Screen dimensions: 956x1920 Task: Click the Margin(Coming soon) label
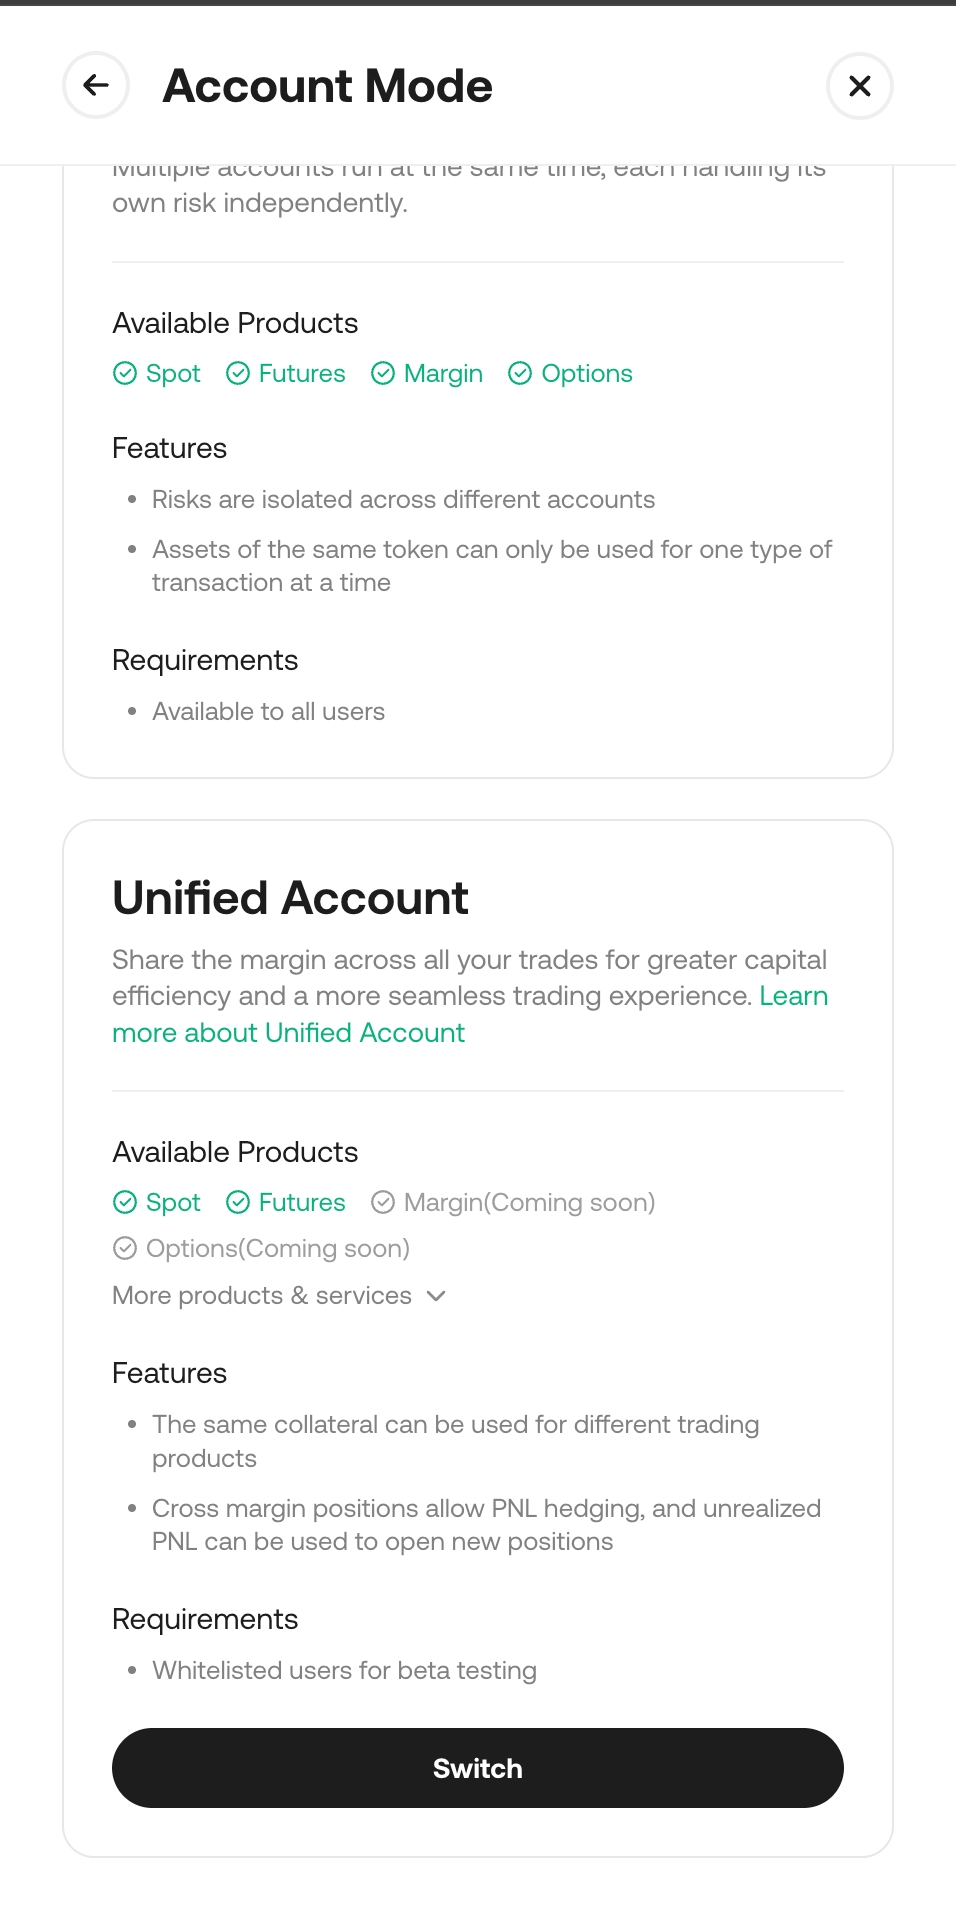pyautogui.click(x=529, y=1202)
